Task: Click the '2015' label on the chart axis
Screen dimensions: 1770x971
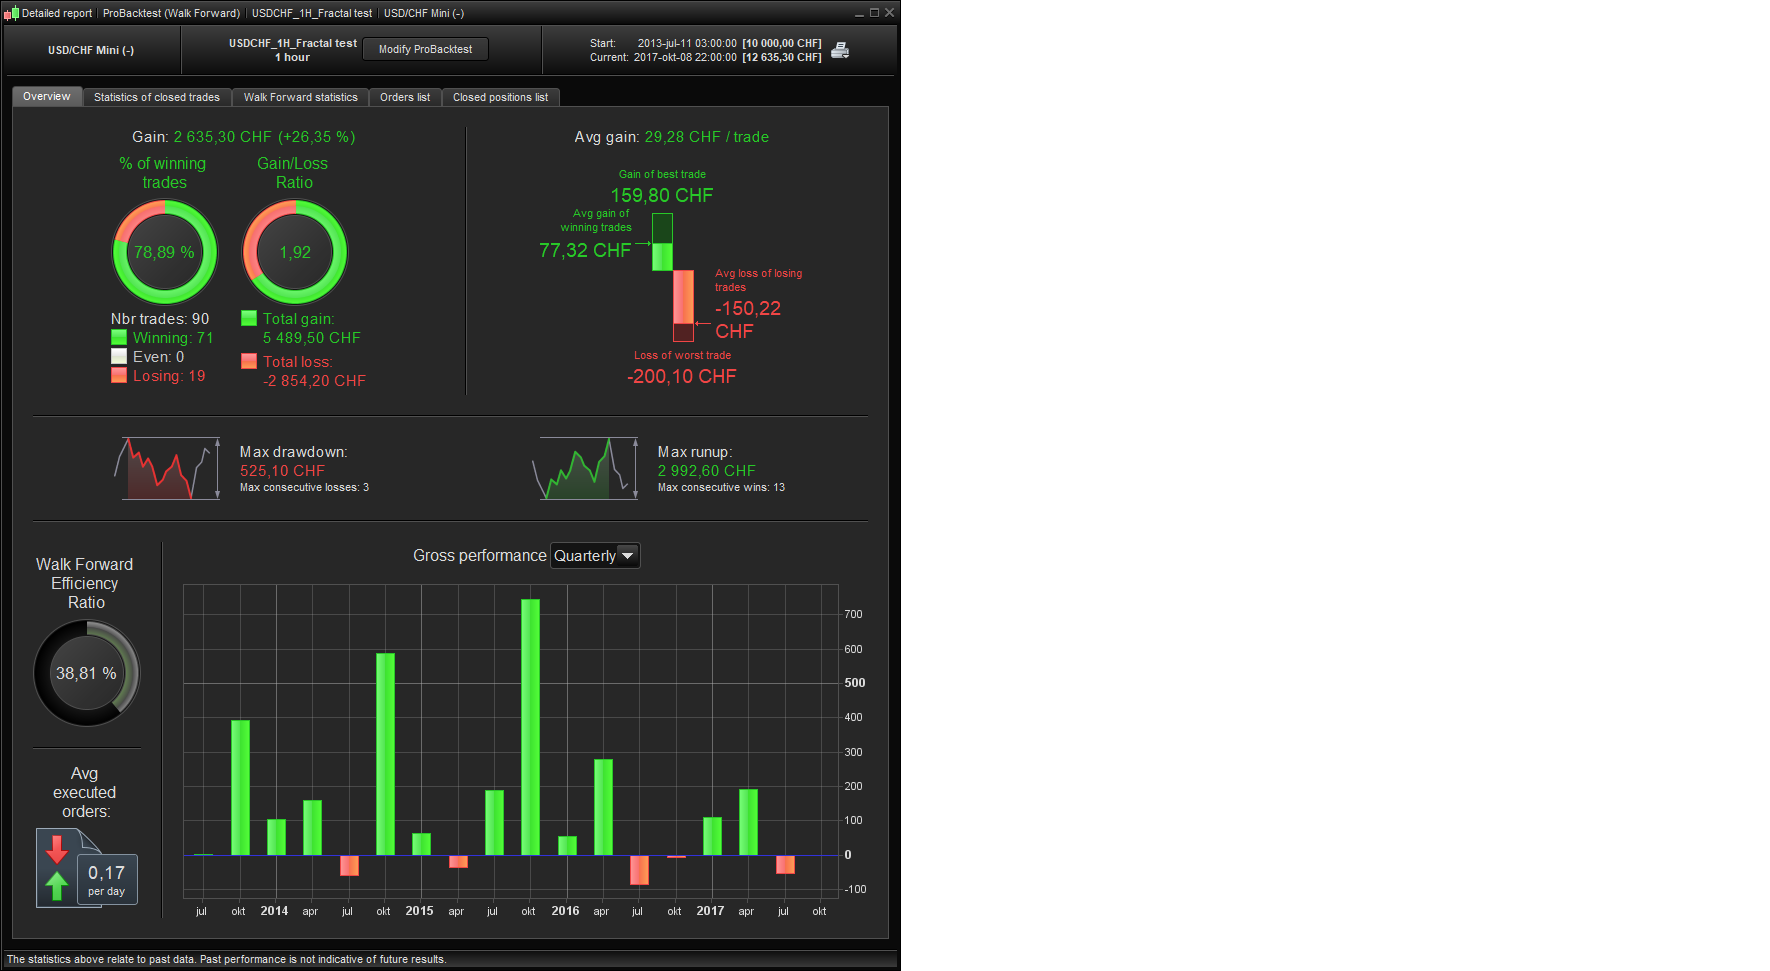Action: 419,911
